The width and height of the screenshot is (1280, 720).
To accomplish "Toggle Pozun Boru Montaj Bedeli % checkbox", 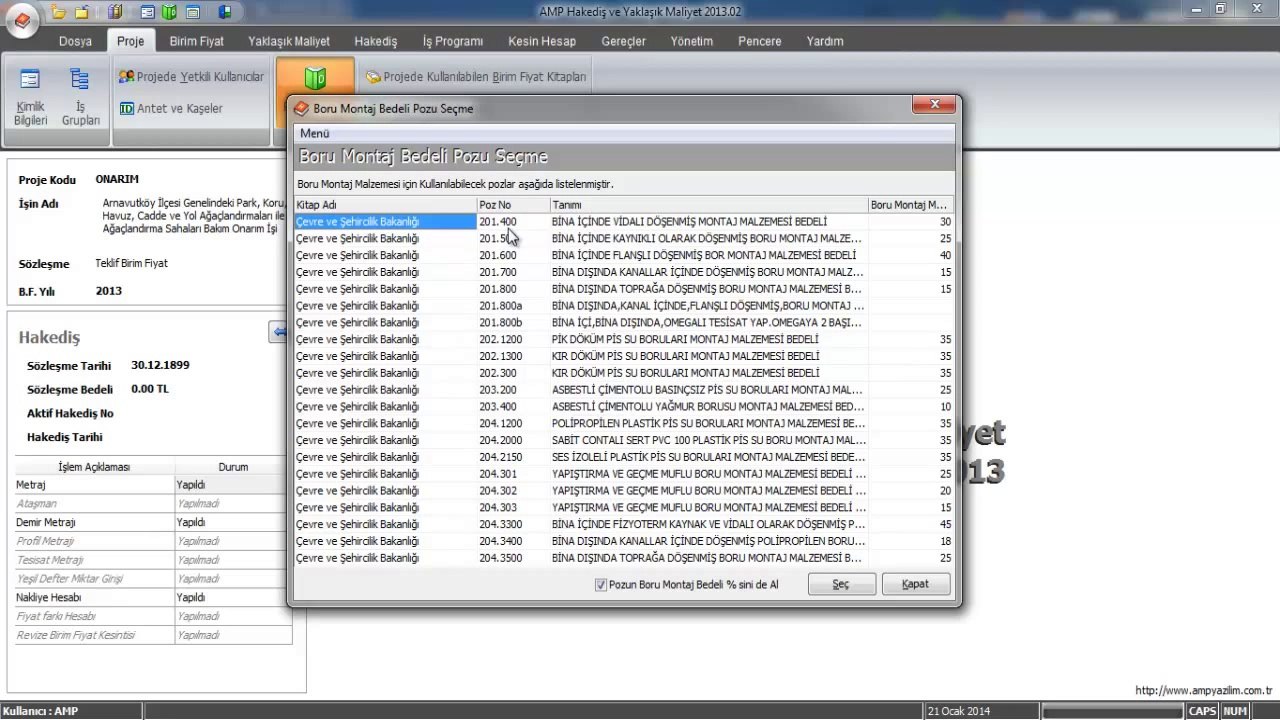I will tap(601, 585).
